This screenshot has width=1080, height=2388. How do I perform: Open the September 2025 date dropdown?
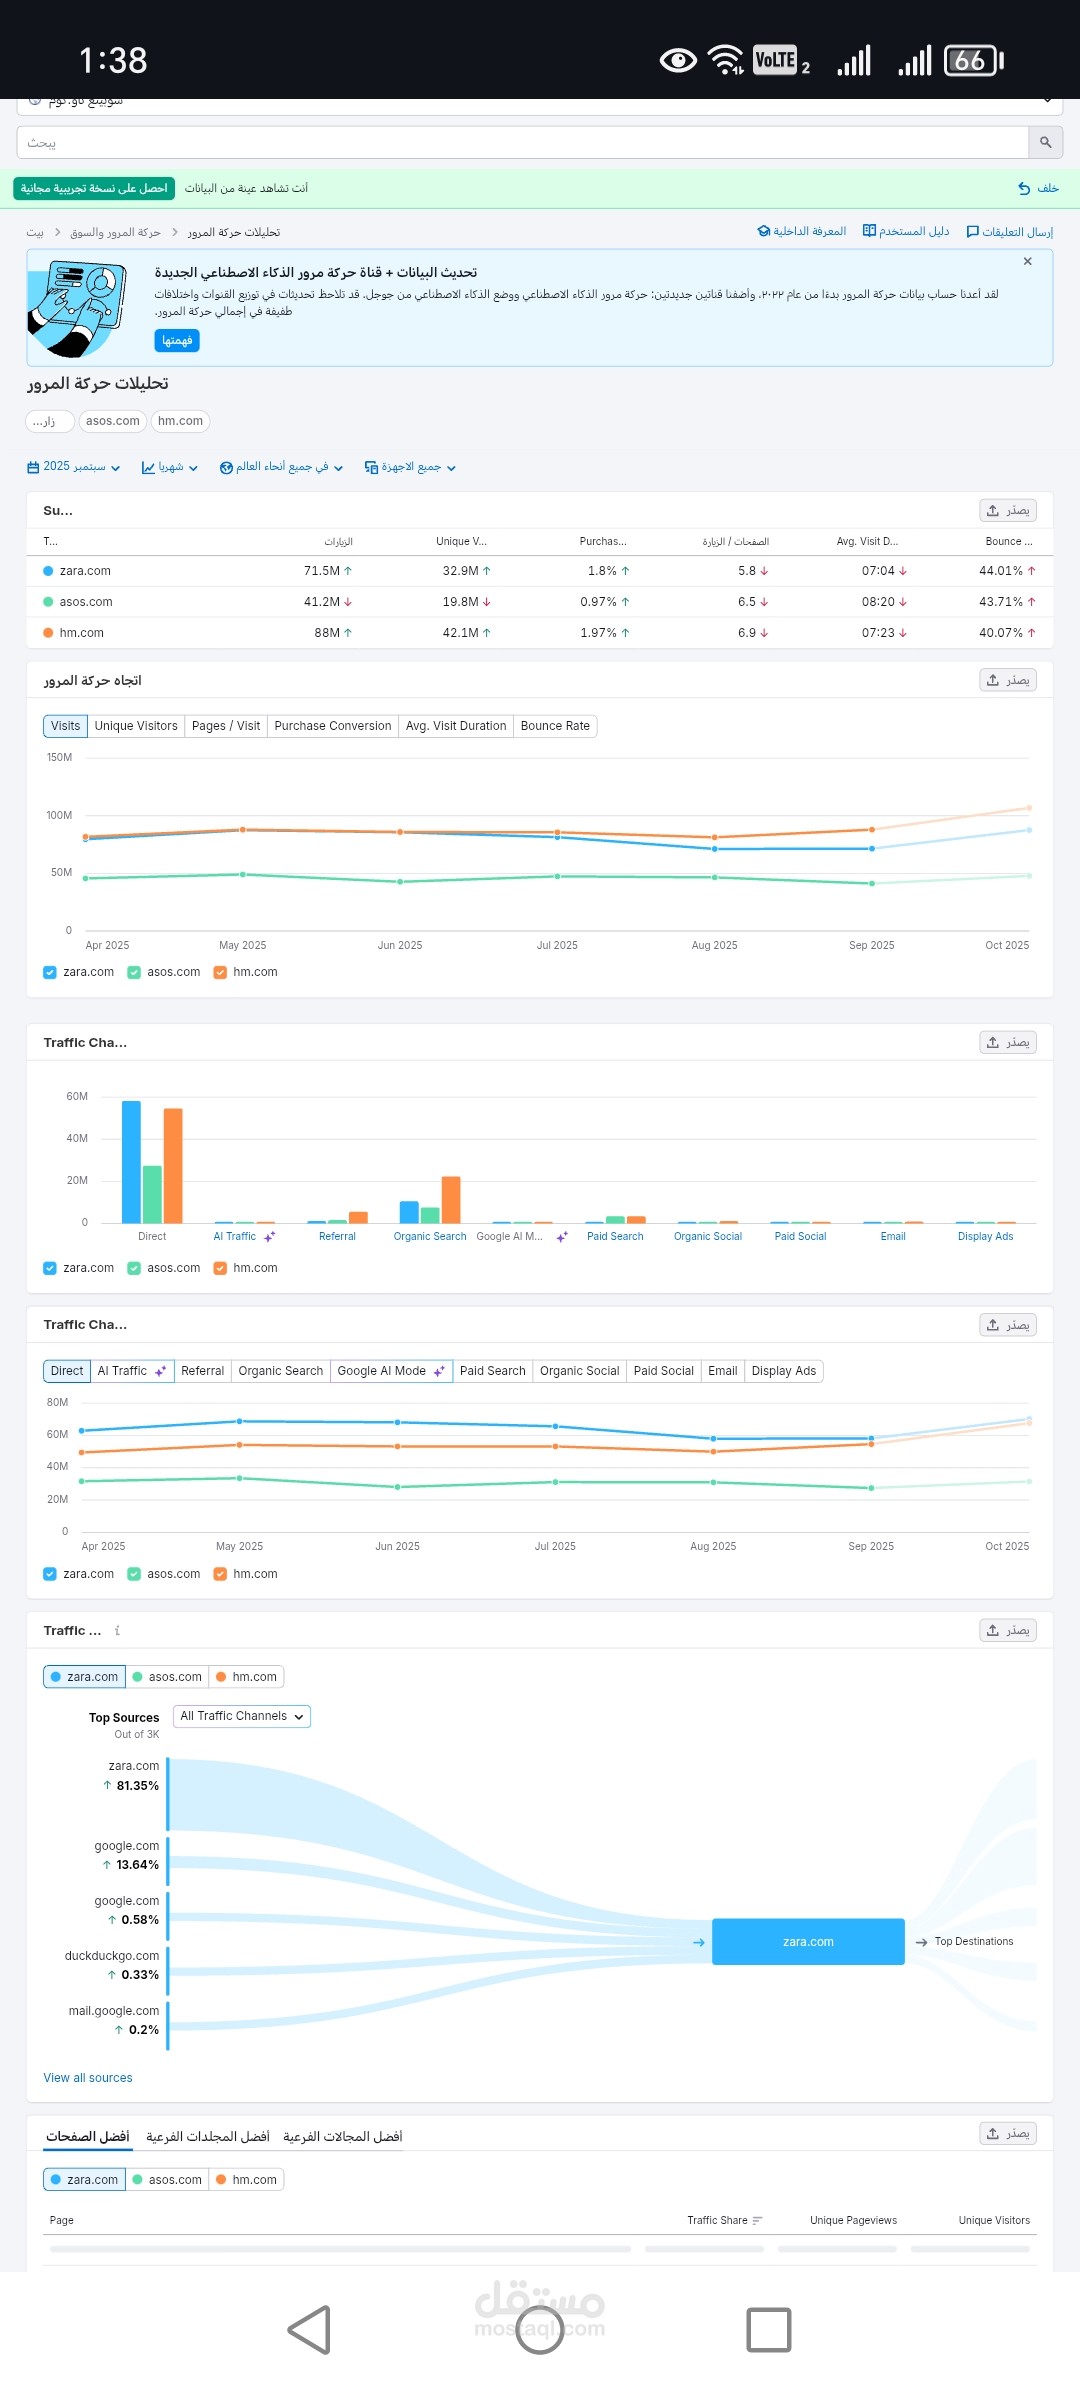coord(74,467)
